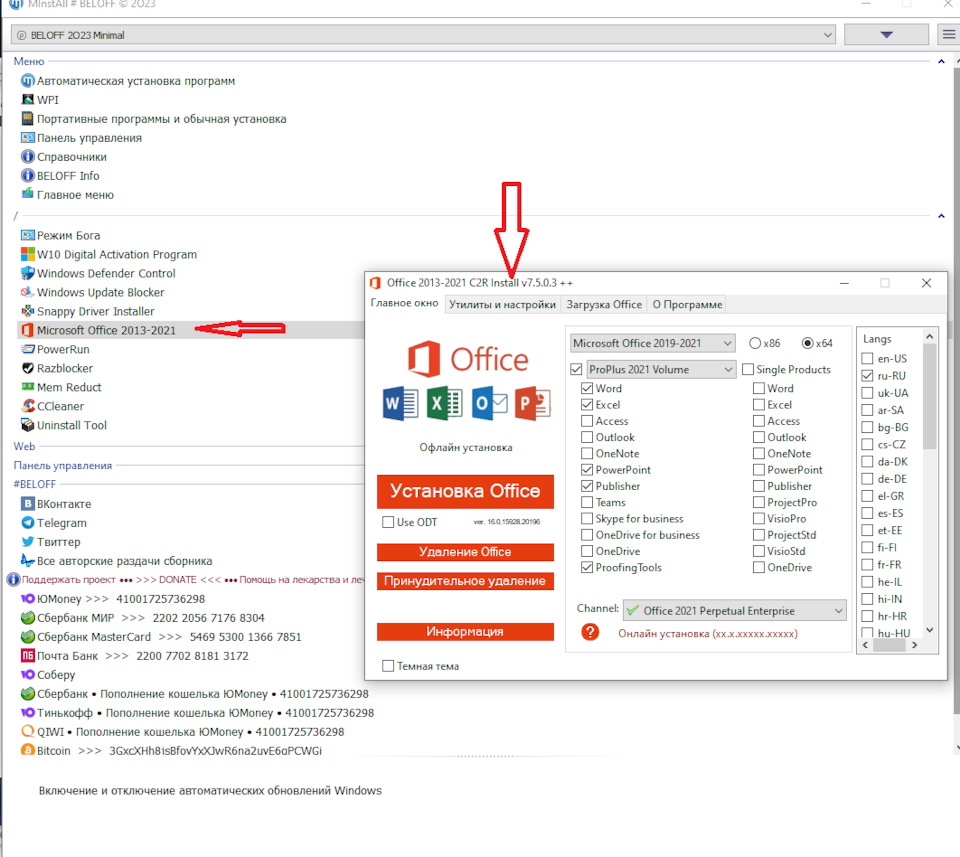Open W10 Digital Activation Program icon

point(28,254)
